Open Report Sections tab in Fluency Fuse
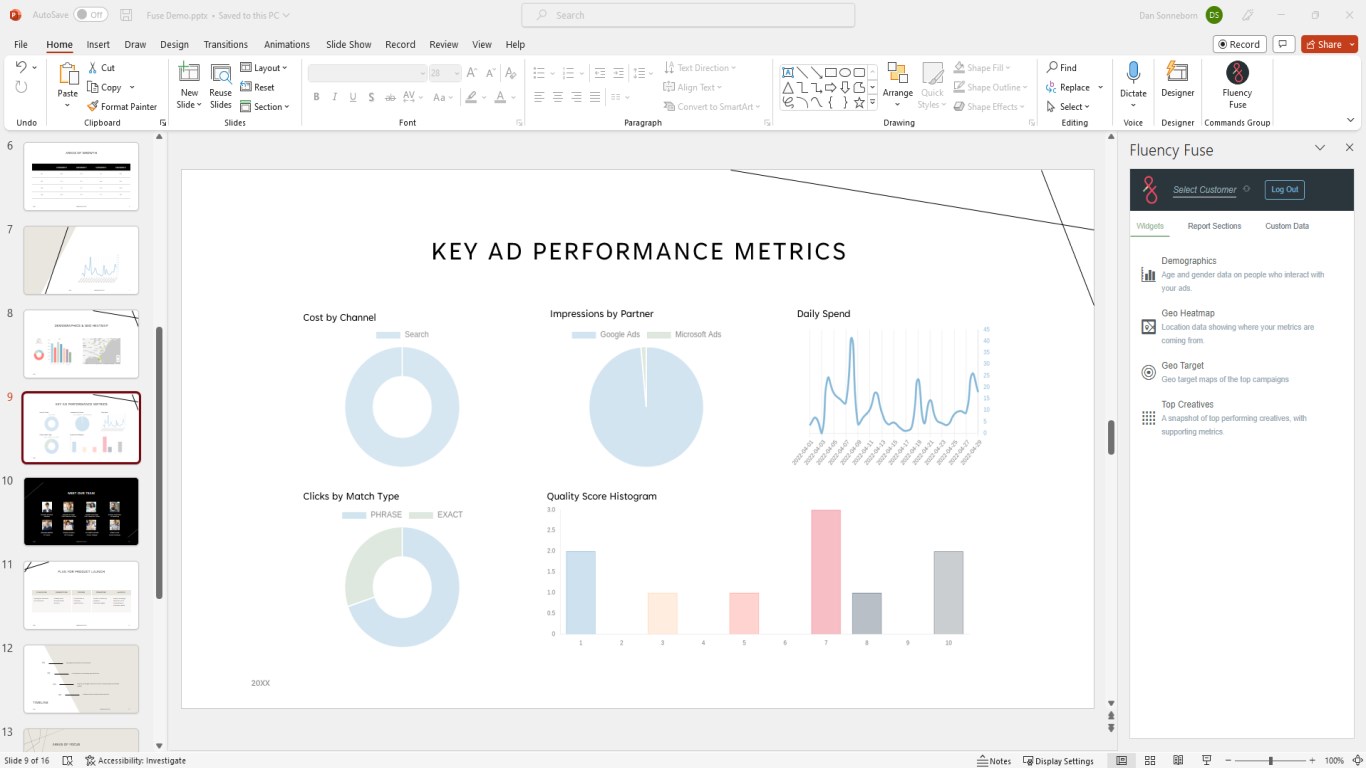1366x768 pixels. tap(1214, 226)
